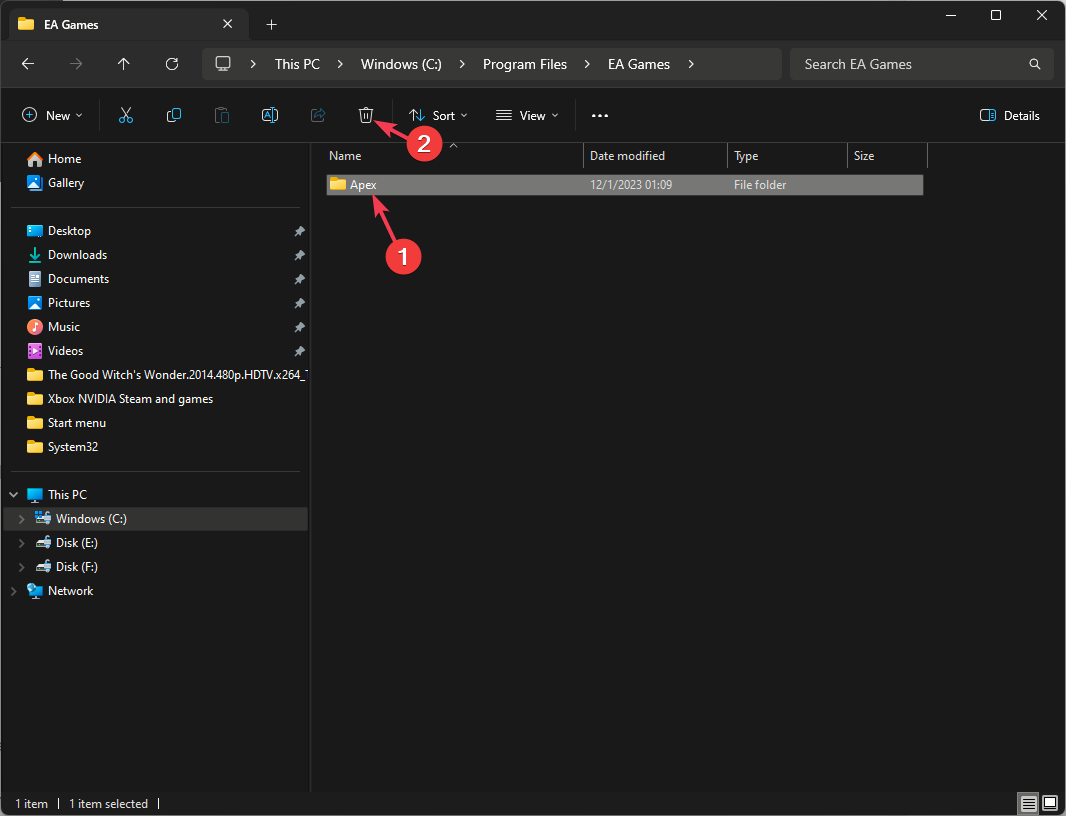Open Documents in the navigation pane
This screenshot has height=816, width=1066.
[x=78, y=279]
